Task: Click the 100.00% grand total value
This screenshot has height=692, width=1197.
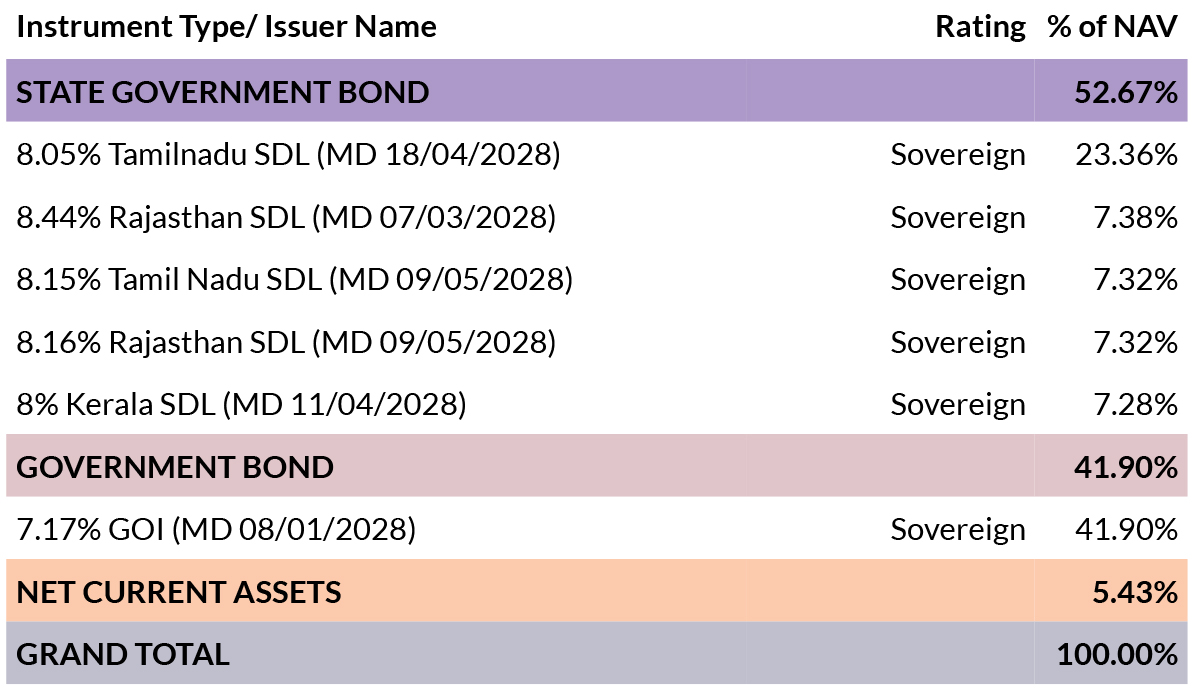Action: point(1117,655)
